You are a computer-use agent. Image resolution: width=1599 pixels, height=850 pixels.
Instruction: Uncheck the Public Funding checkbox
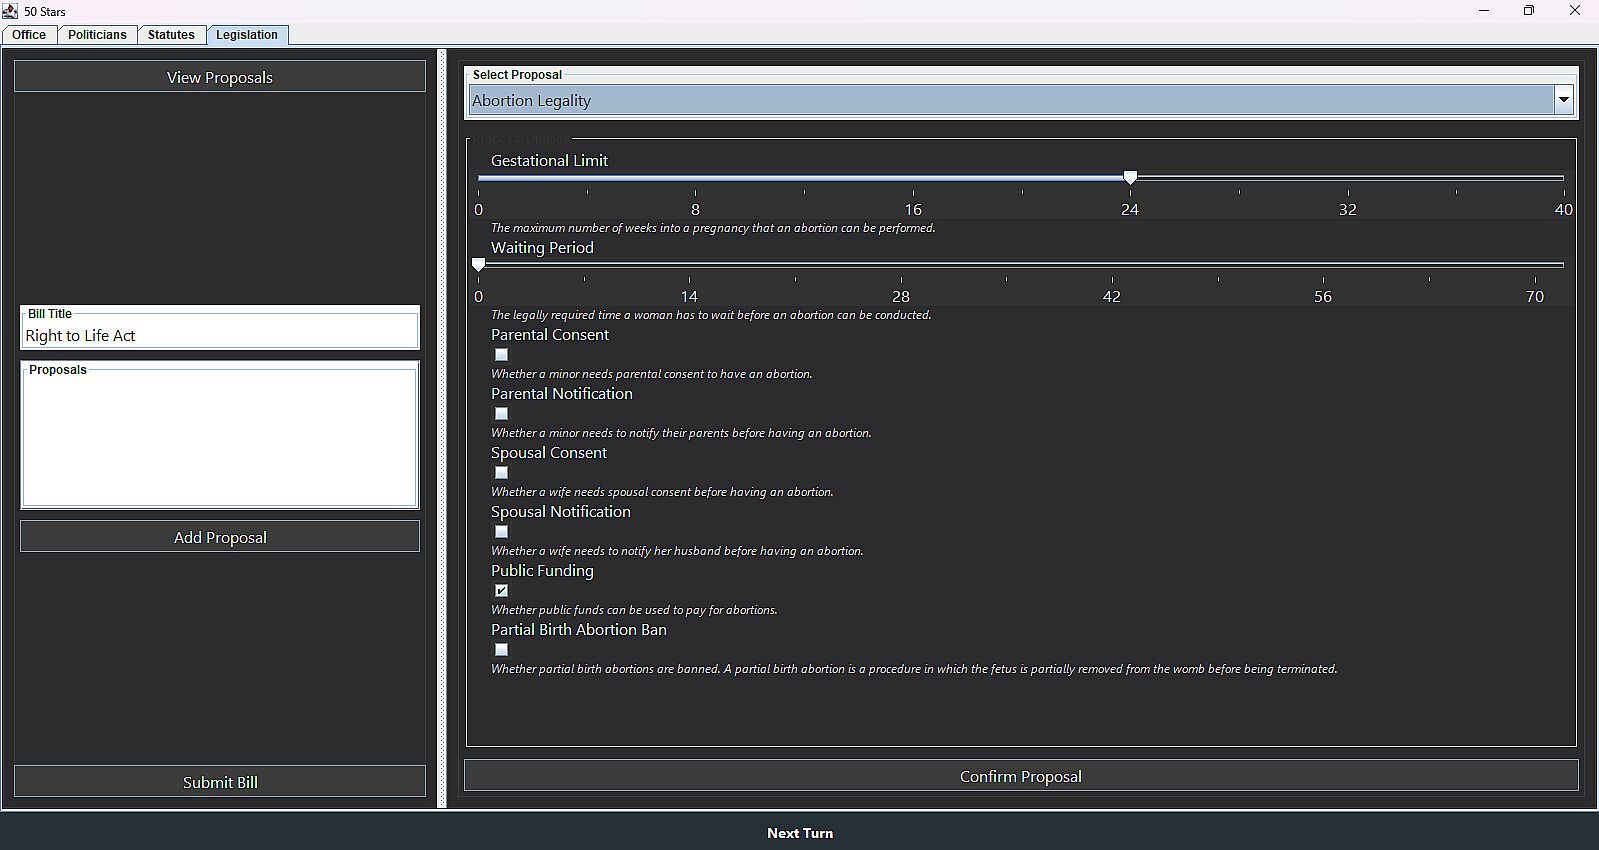point(502,591)
